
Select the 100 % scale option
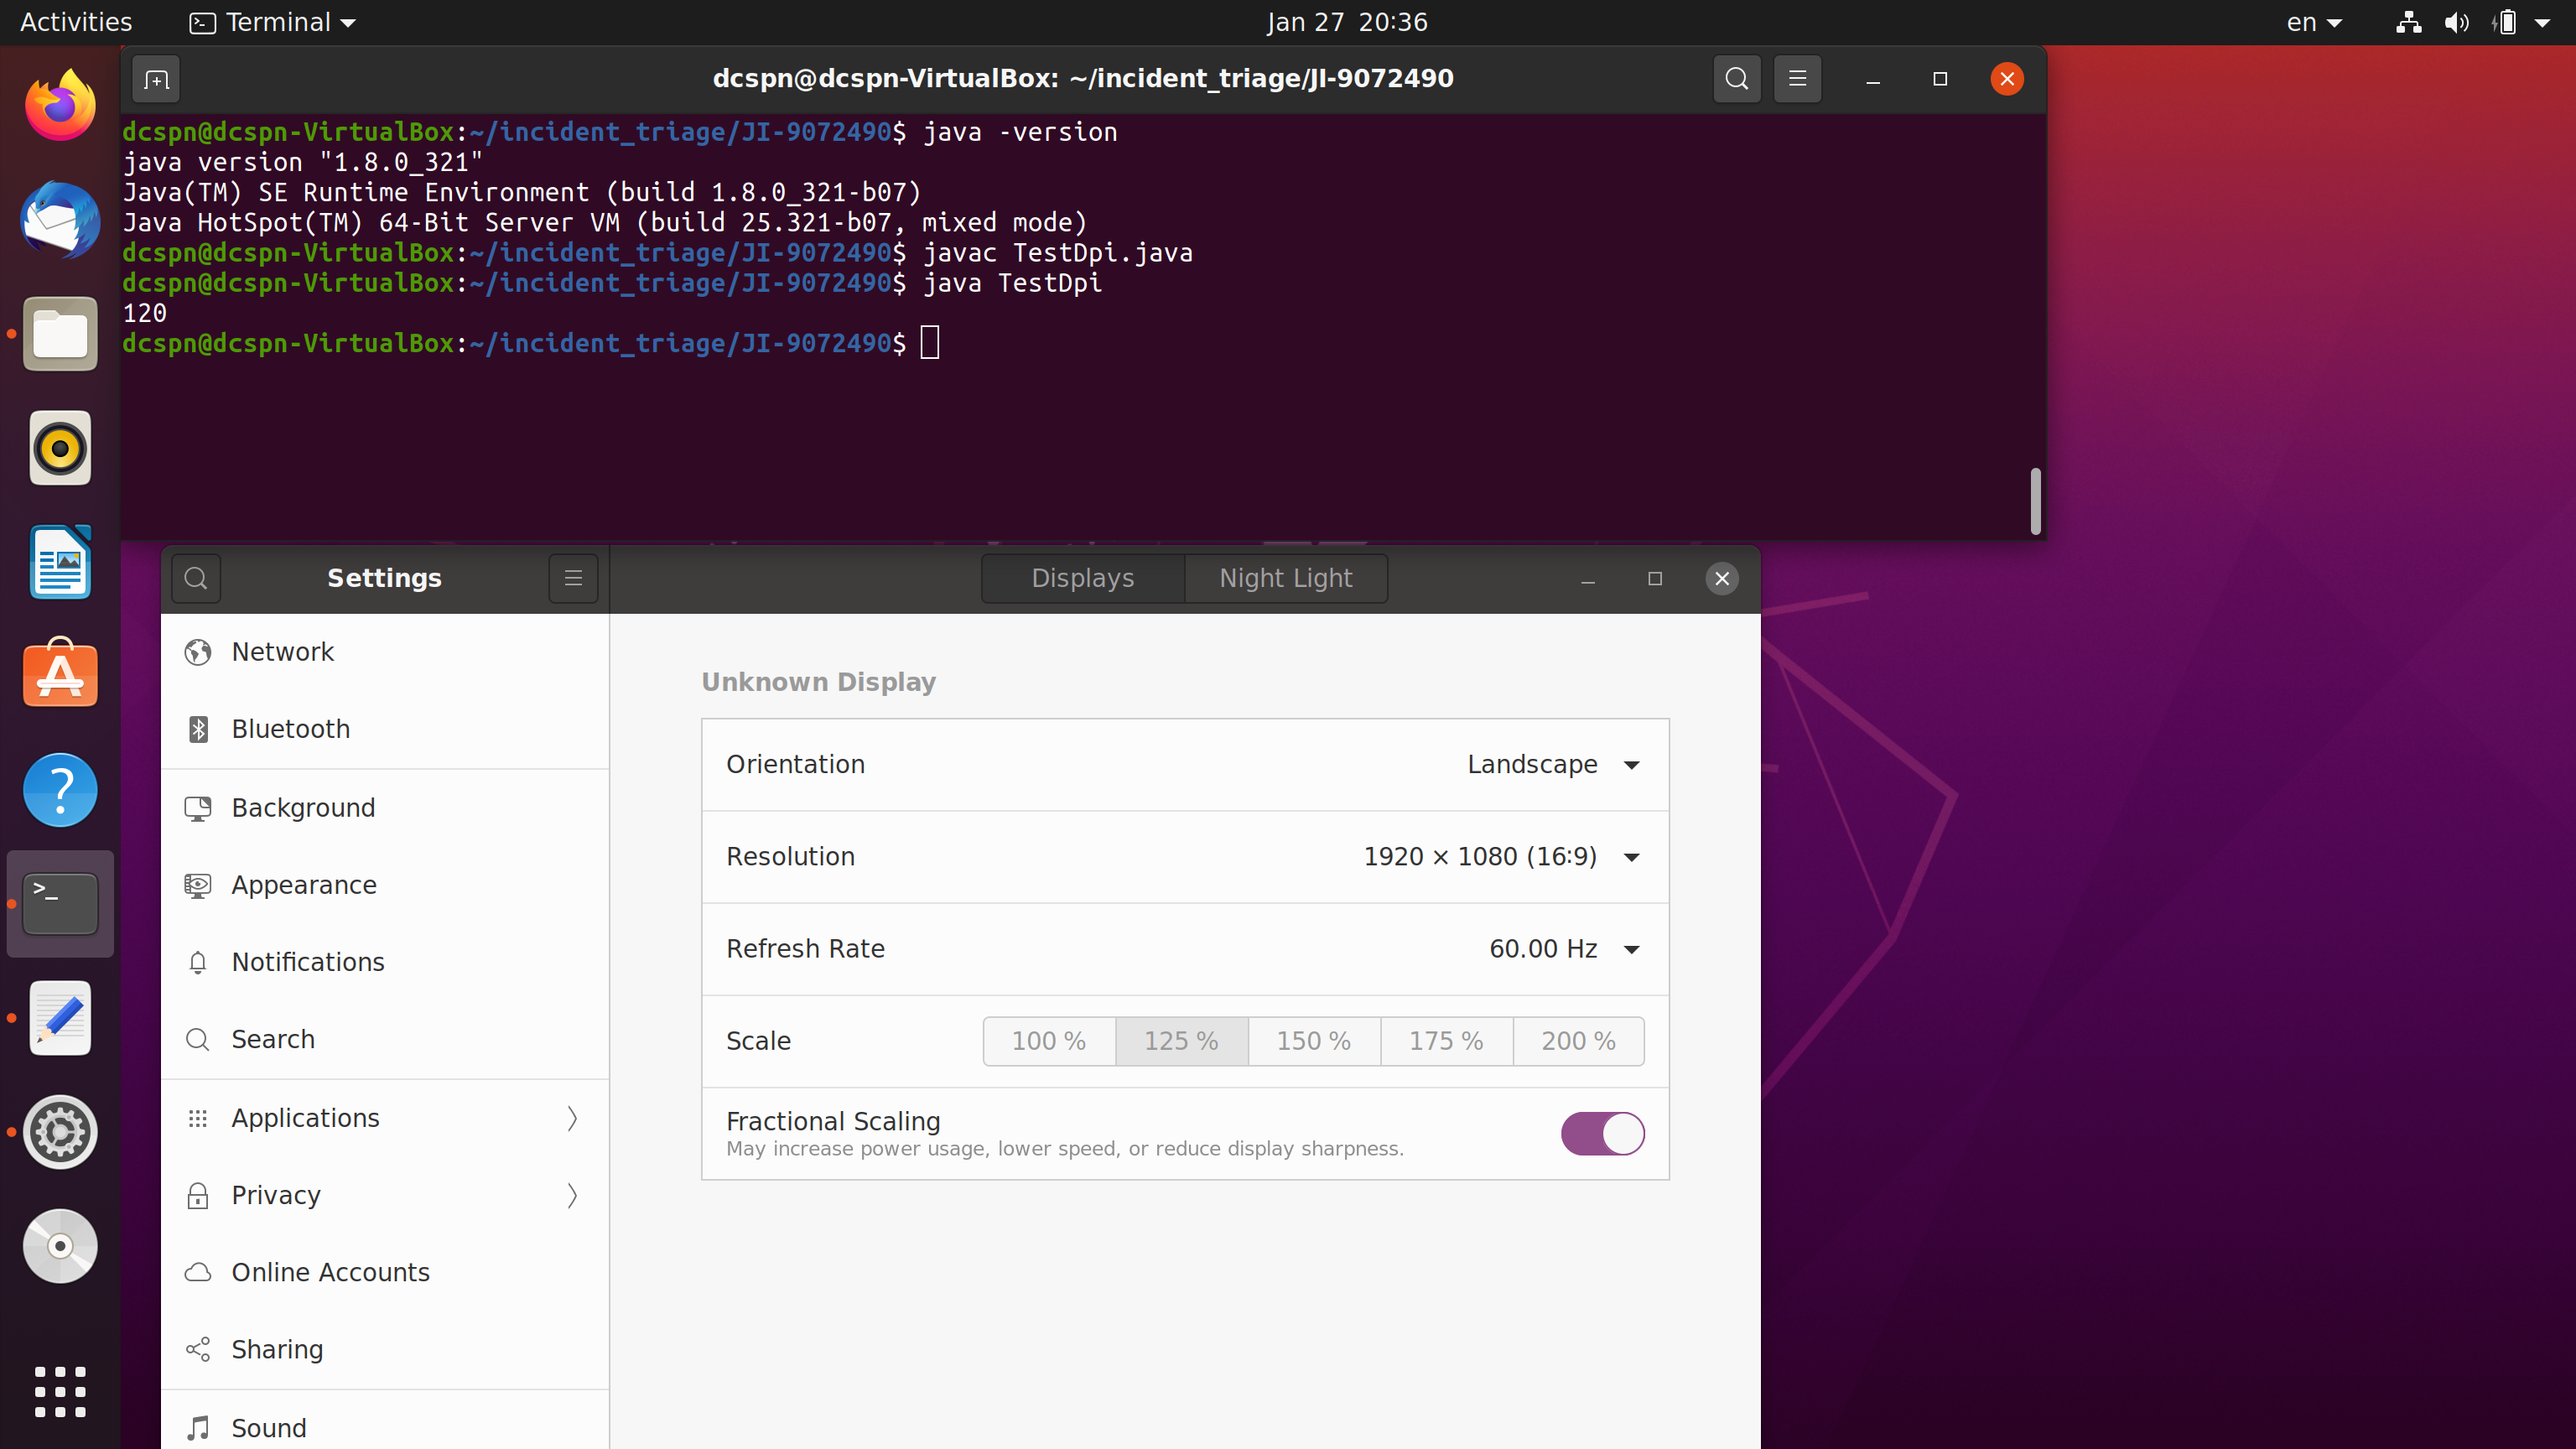pos(1048,1041)
